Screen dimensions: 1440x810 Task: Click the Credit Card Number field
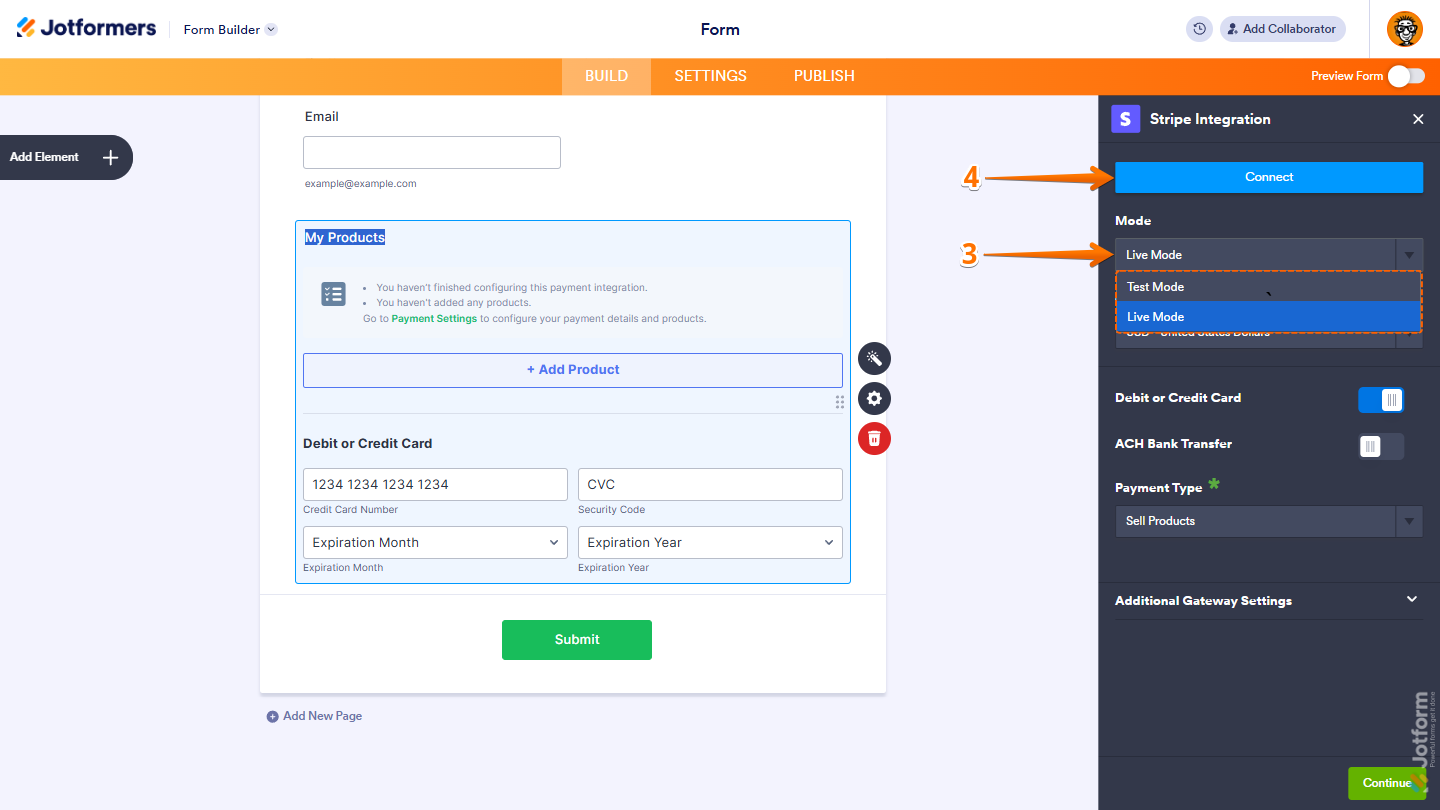[x=435, y=485]
